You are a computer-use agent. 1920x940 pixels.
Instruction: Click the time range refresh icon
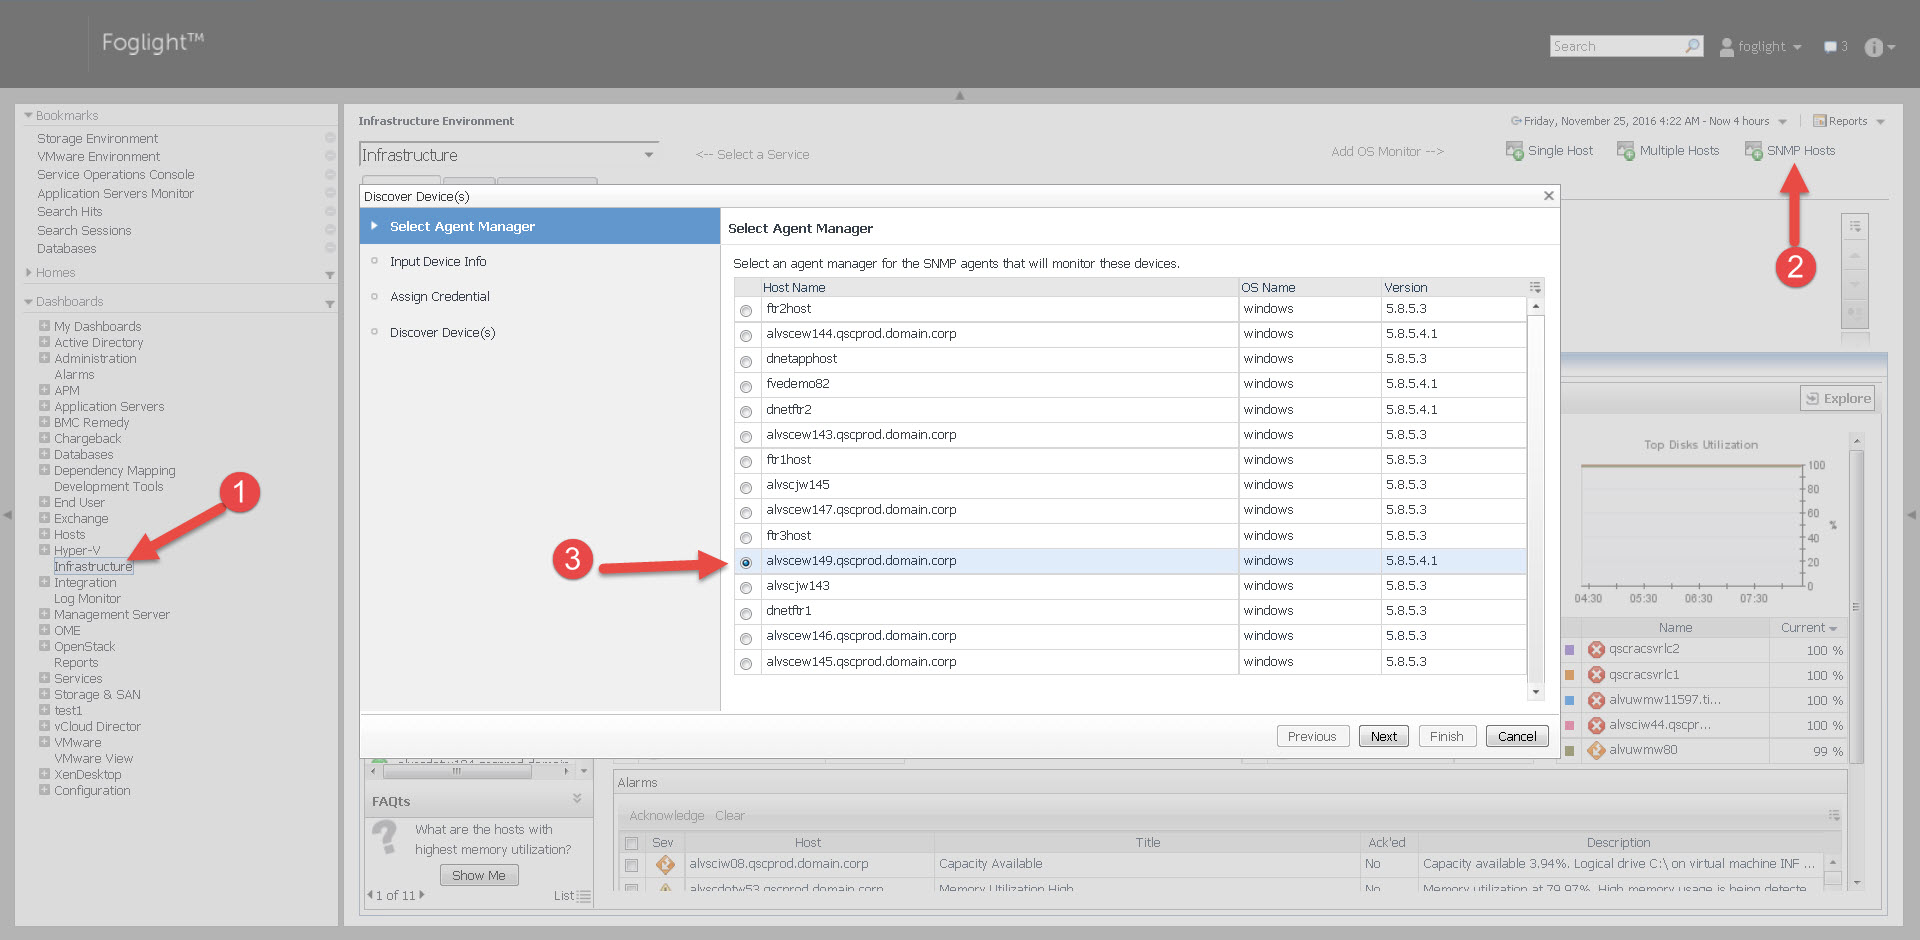(x=1516, y=121)
